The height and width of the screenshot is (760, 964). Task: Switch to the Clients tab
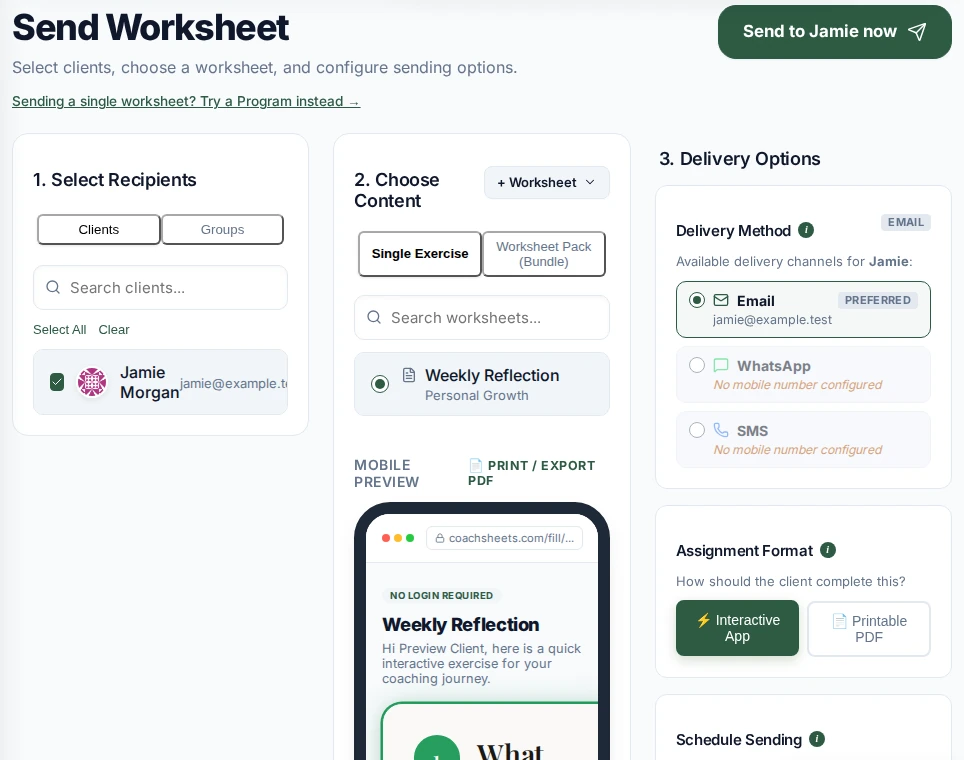99,229
